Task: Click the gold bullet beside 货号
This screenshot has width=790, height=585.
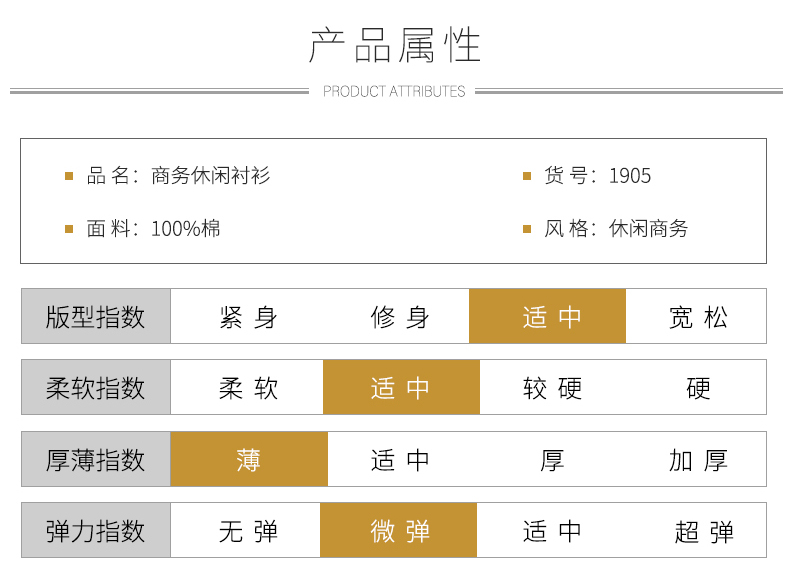Action: pos(527,176)
